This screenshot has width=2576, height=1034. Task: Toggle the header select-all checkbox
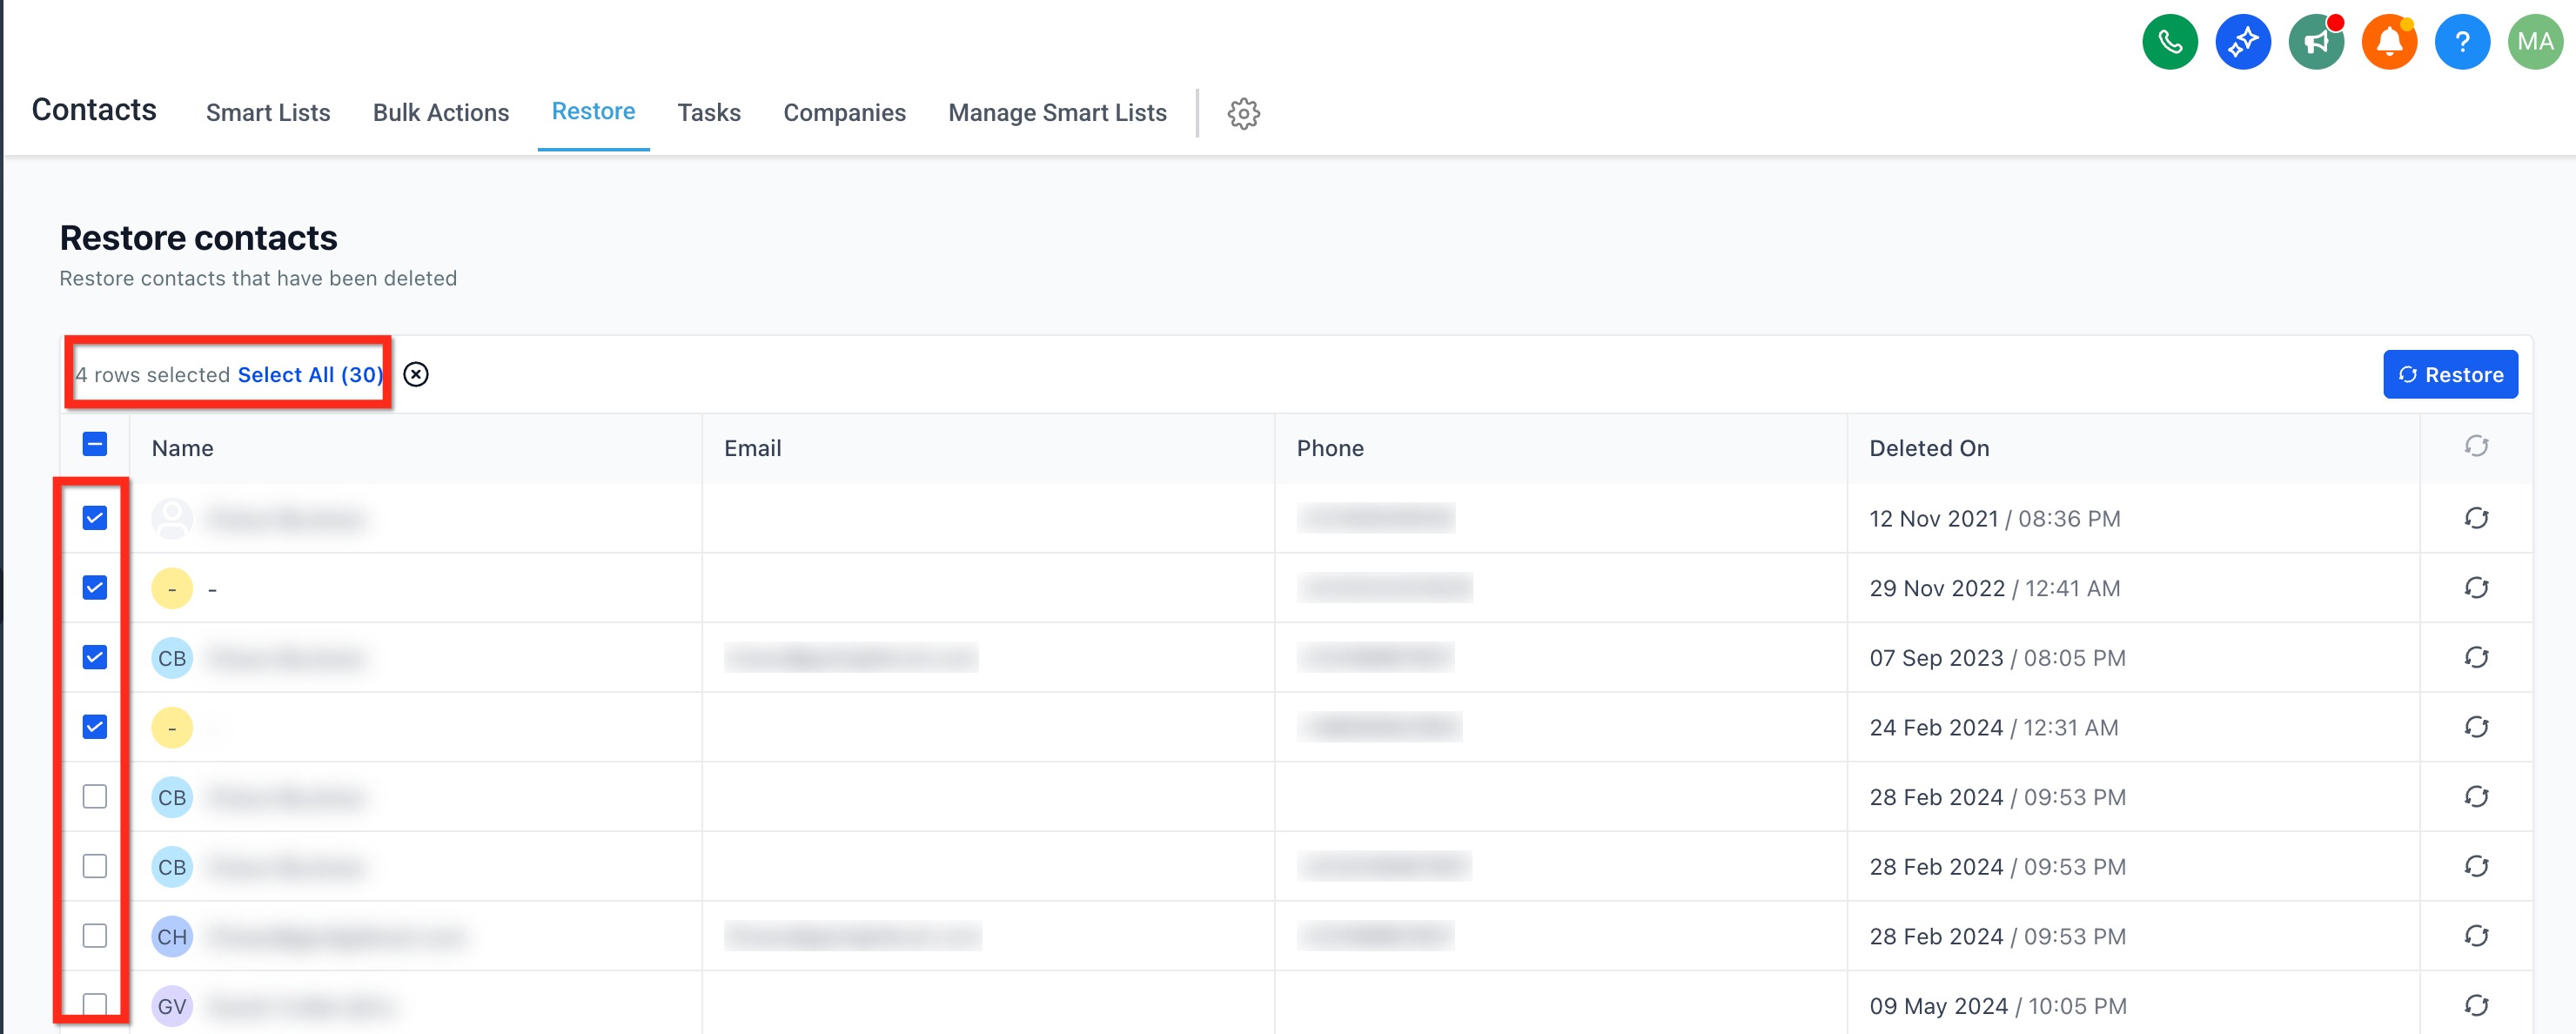(95, 444)
